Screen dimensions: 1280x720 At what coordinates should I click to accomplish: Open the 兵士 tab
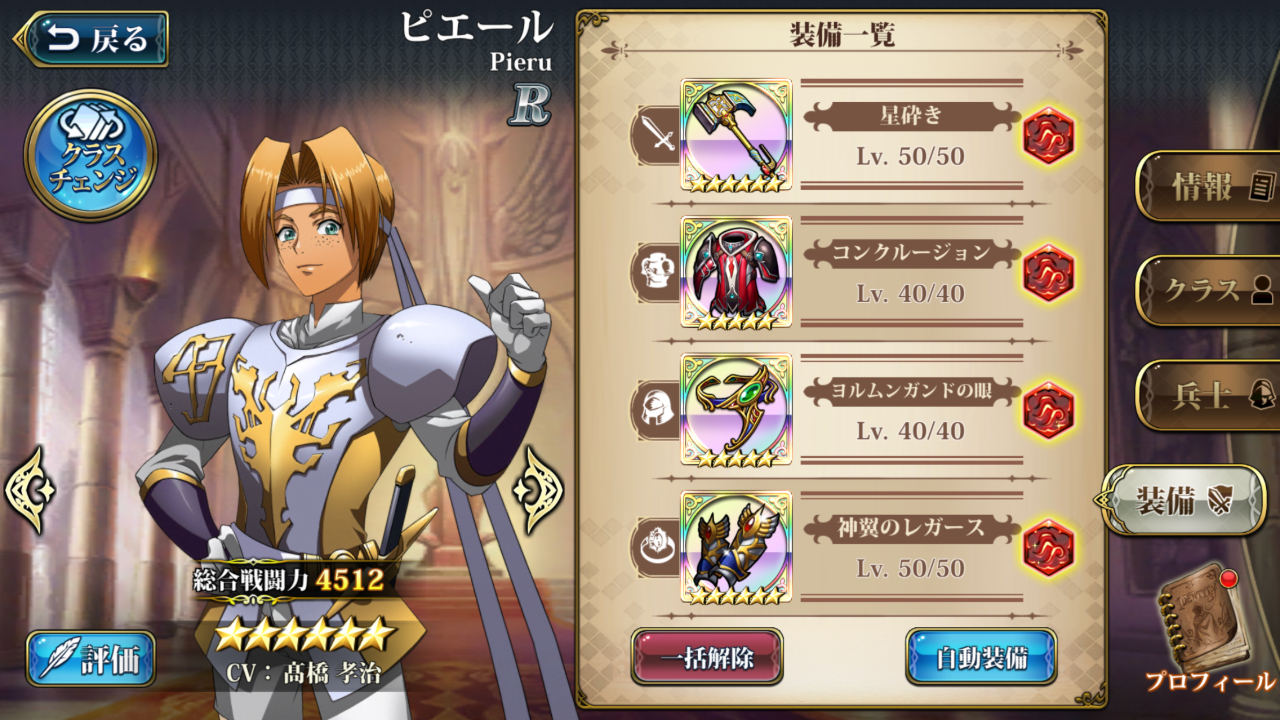1210,395
